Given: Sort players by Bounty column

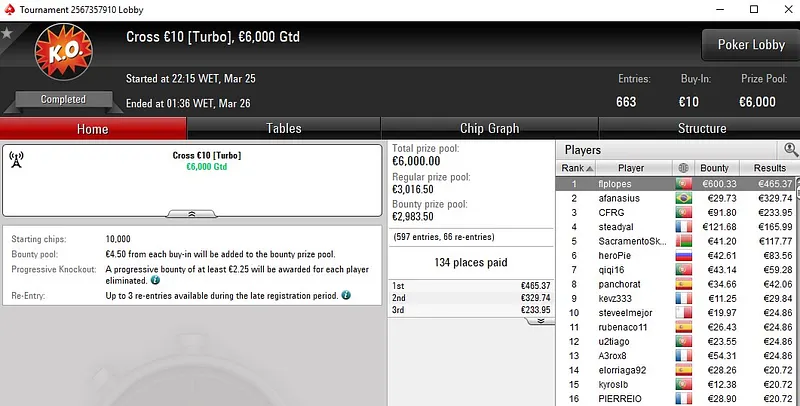Looking at the screenshot, I should click(x=714, y=169).
